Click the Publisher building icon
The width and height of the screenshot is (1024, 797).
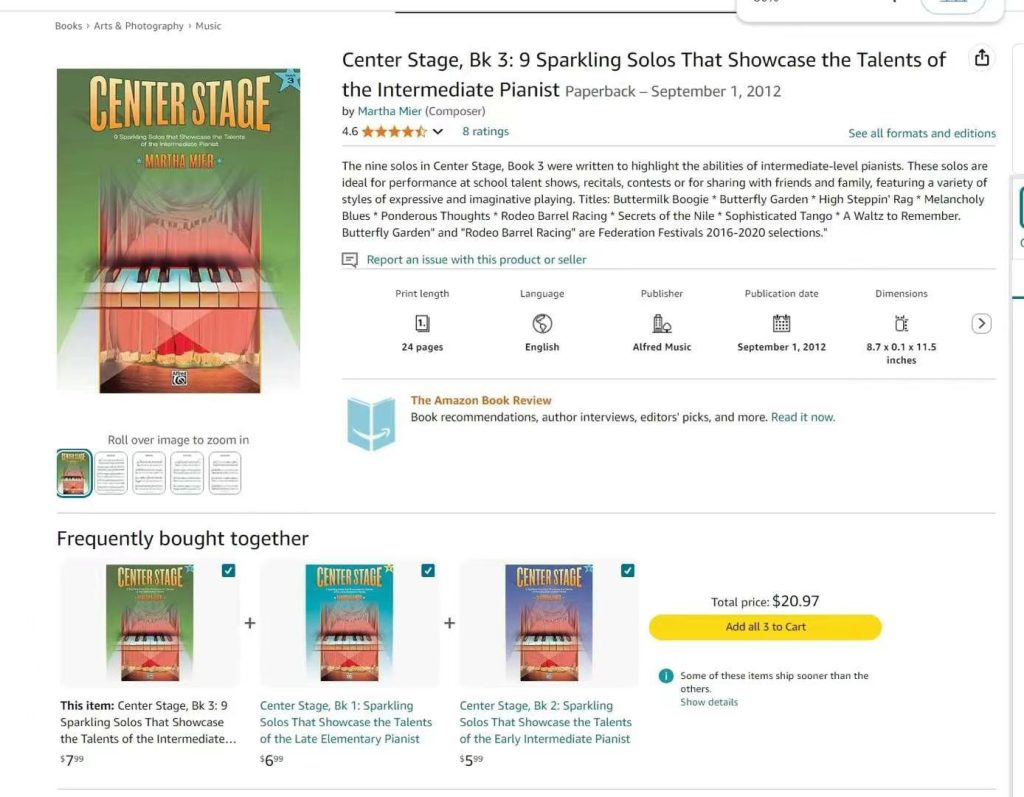click(662, 323)
